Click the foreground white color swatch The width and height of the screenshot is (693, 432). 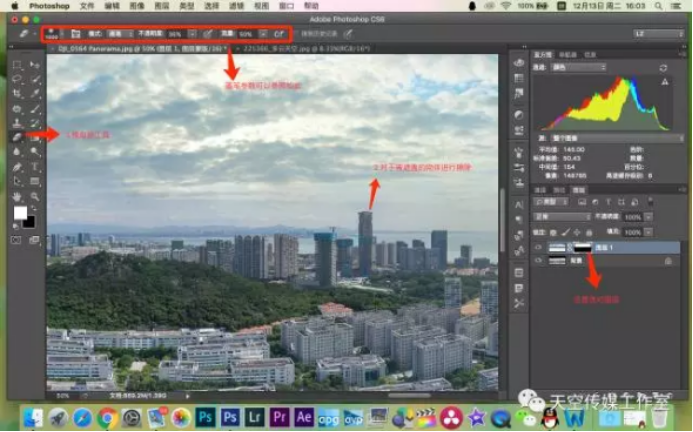point(19,212)
